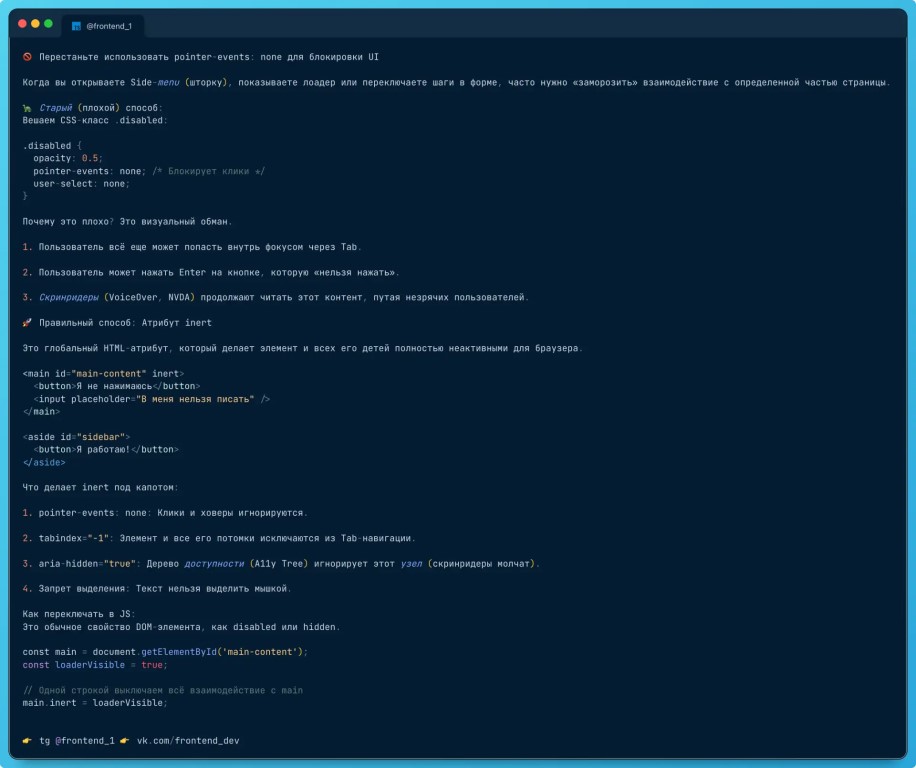
Task: Click the blue icon in the @frontend_1 tab
Action: click(76, 26)
